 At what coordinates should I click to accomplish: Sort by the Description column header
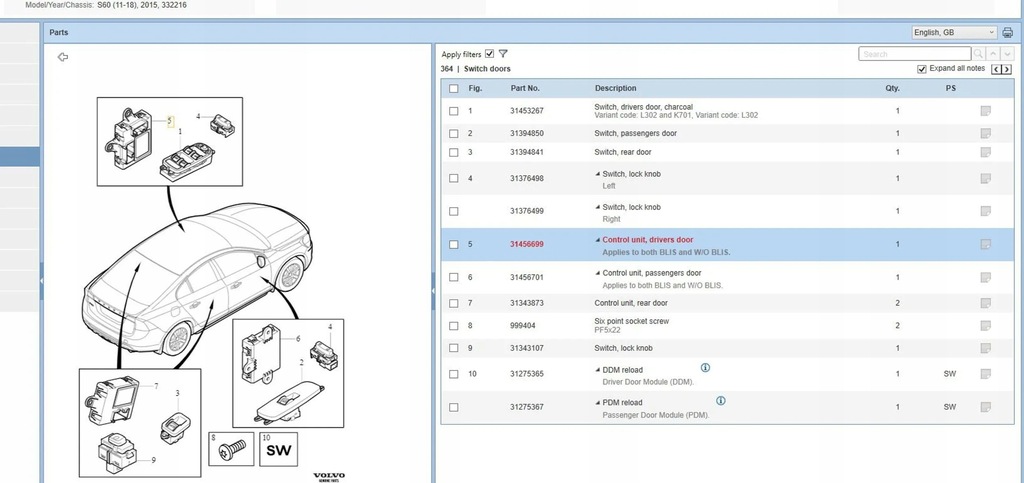pos(615,89)
